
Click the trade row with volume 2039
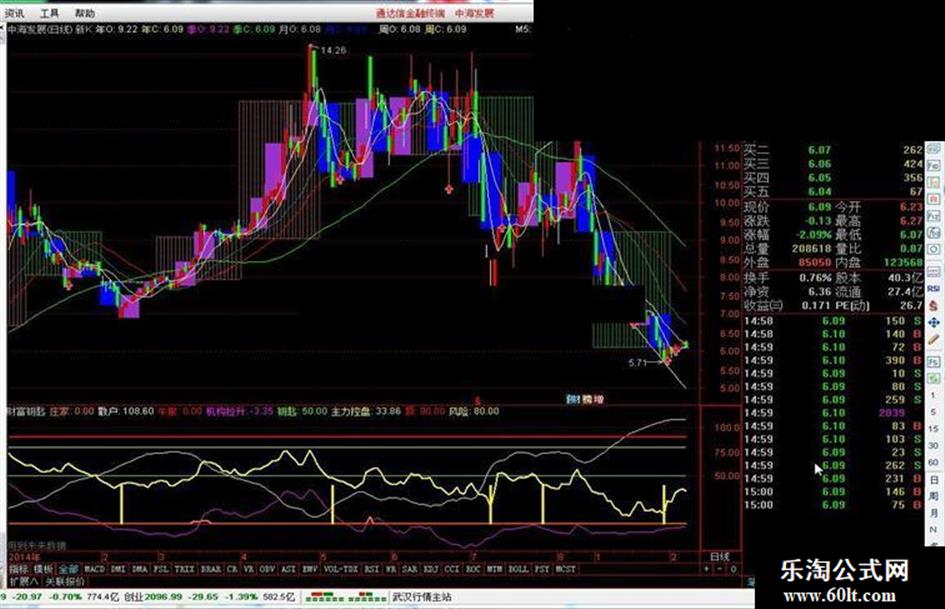click(833, 413)
